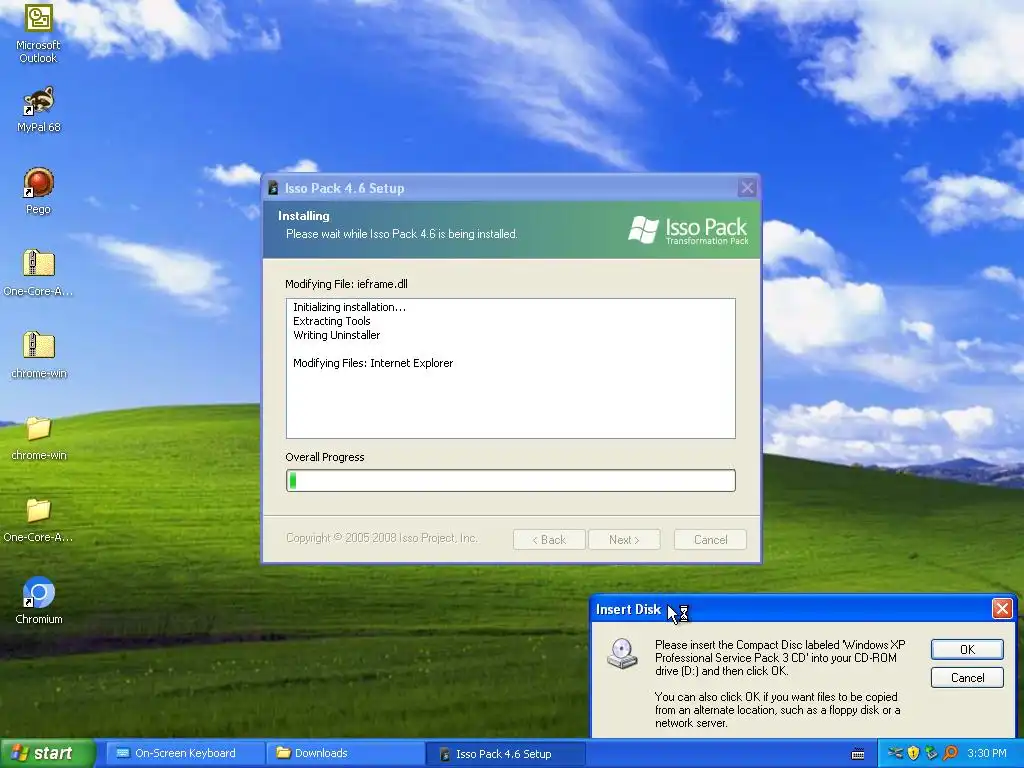Screen dimensions: 1024x768
Task: Close the Isso Pack 4.6 Setup window
Action: pos(747,188)
